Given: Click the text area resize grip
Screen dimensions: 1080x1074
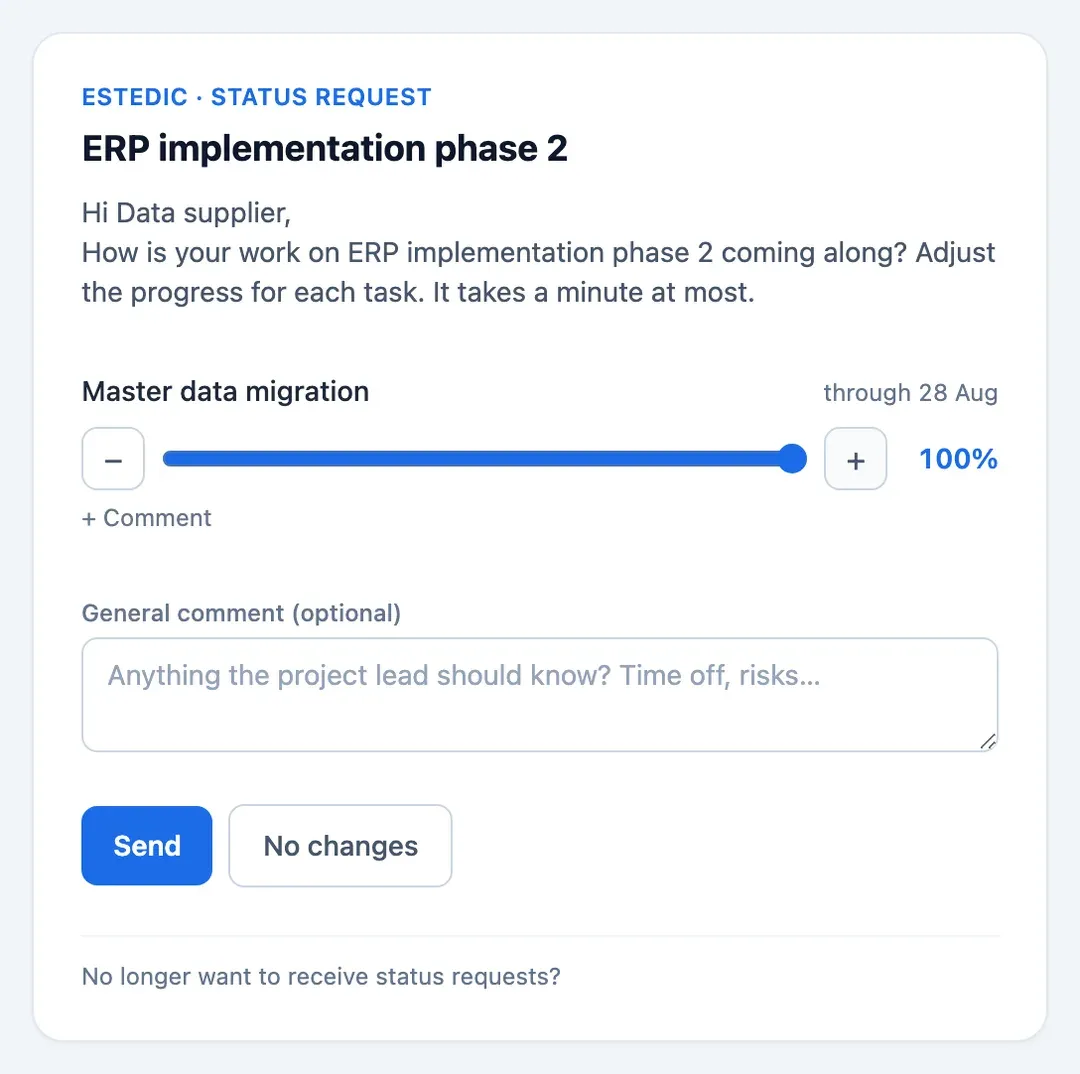Looking at the screenshot, I should point(988,741).
